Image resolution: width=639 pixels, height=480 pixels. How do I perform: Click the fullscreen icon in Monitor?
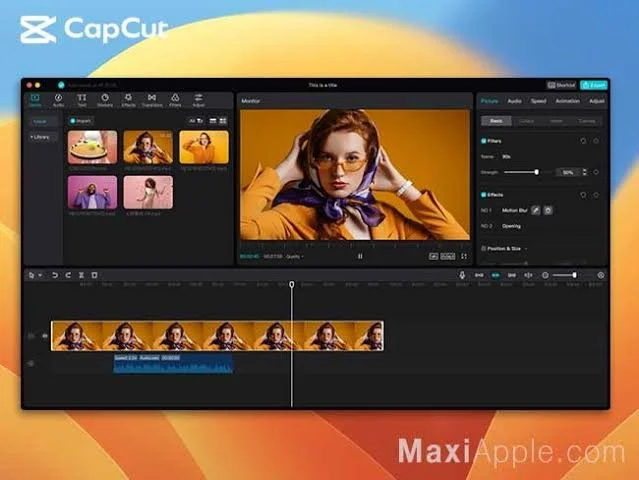tap(464, 256)
